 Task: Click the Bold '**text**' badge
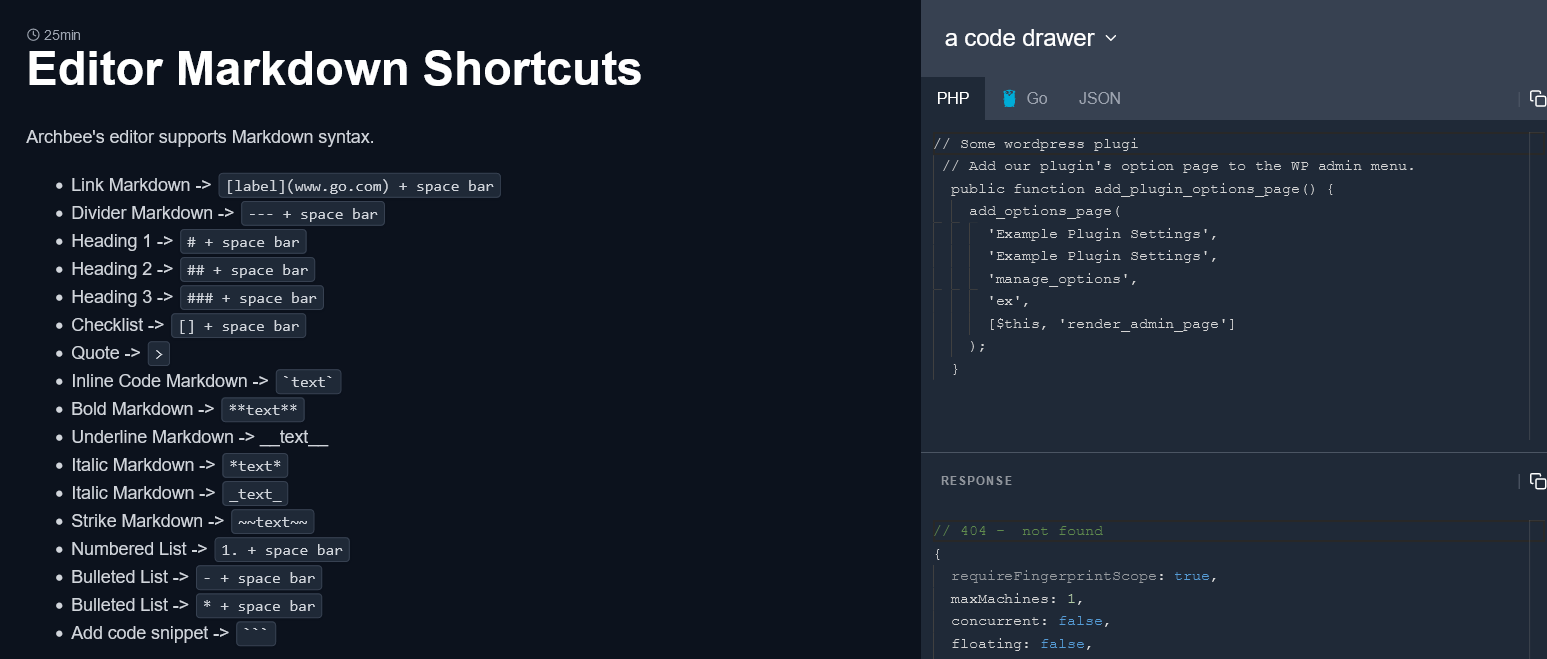click(x=263, y=409)
